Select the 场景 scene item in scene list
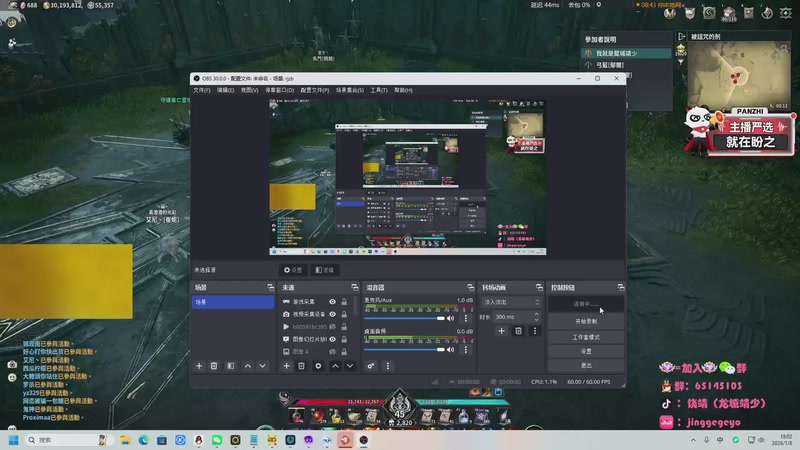The image size is (800, 450). 233,302
